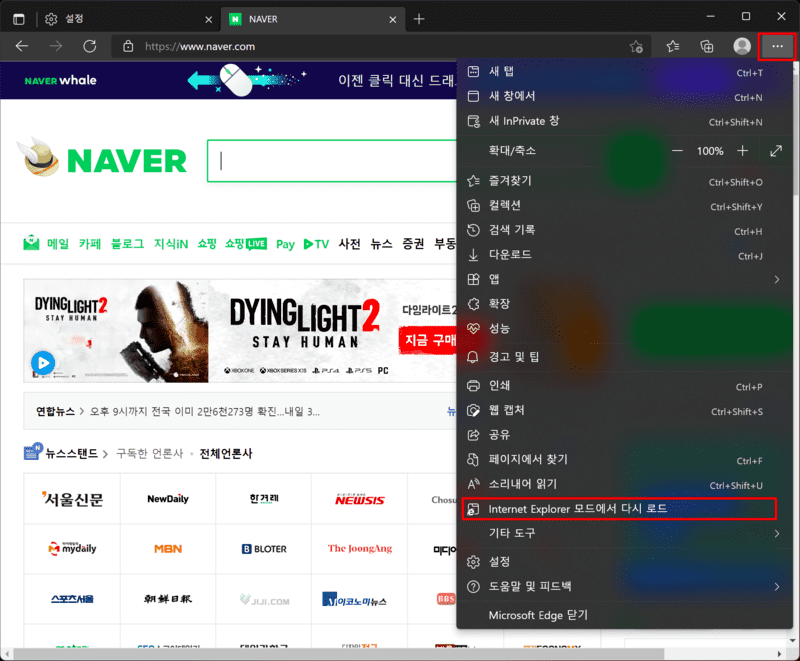Click the Forward arrow
The height and width of the screenshot is (661, 800).
[x=56, y=46]
